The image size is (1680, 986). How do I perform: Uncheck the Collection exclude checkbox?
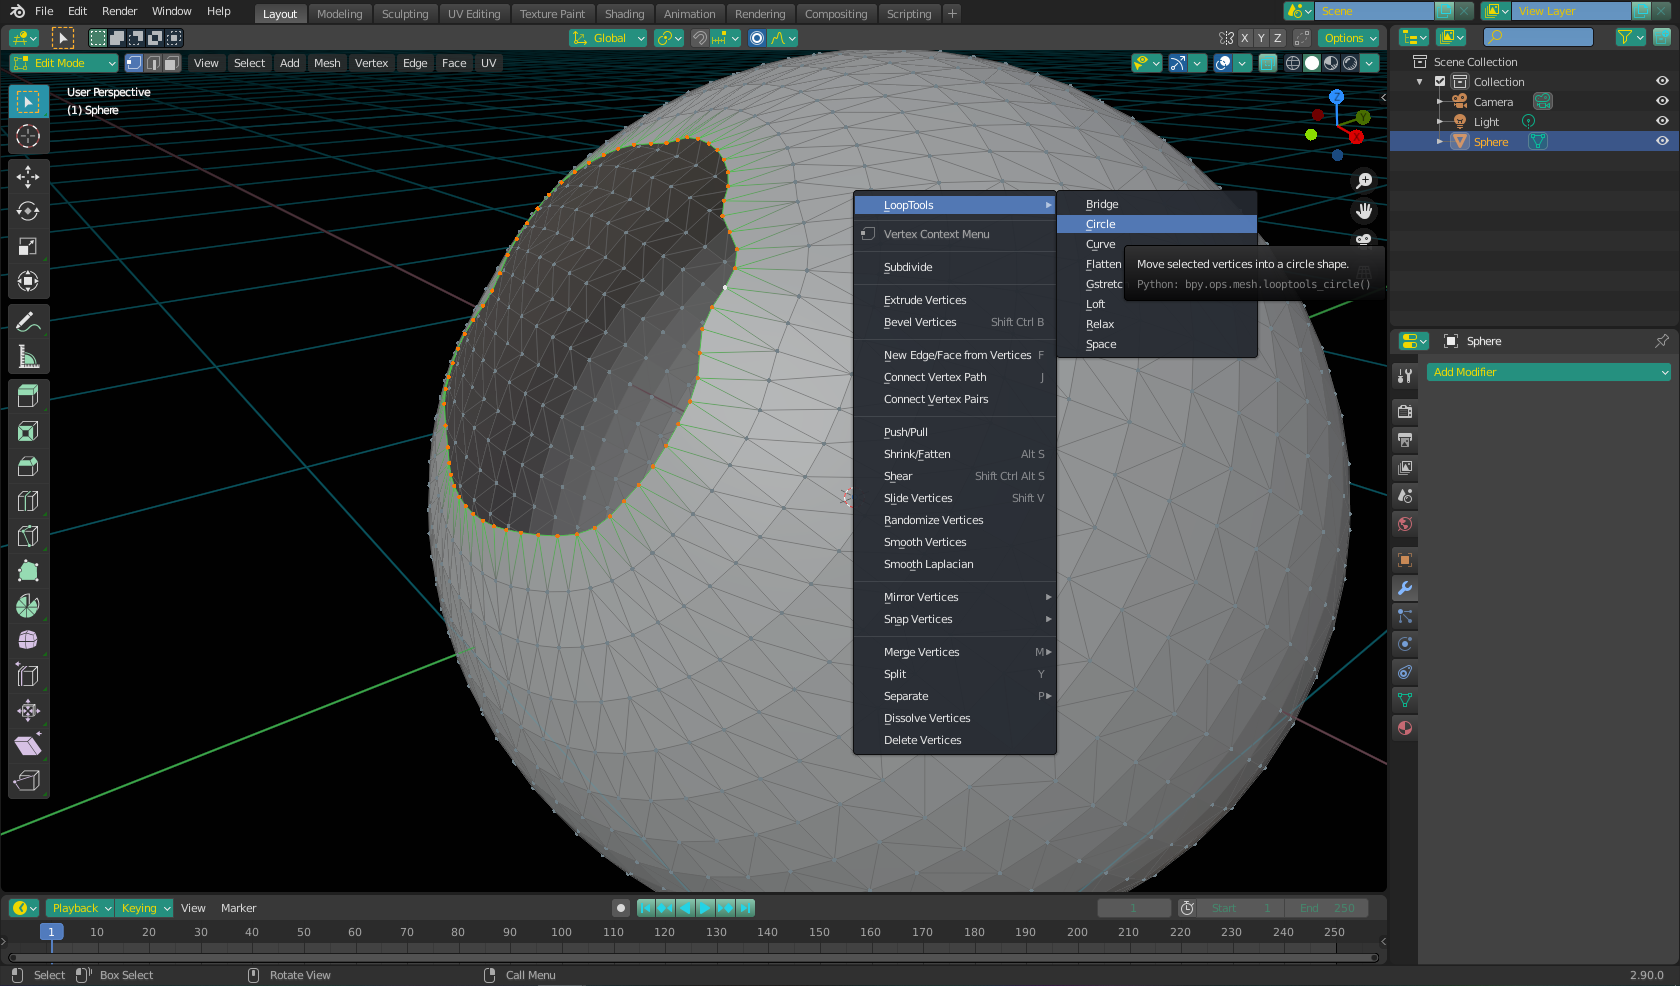(x=1440, y=82)
